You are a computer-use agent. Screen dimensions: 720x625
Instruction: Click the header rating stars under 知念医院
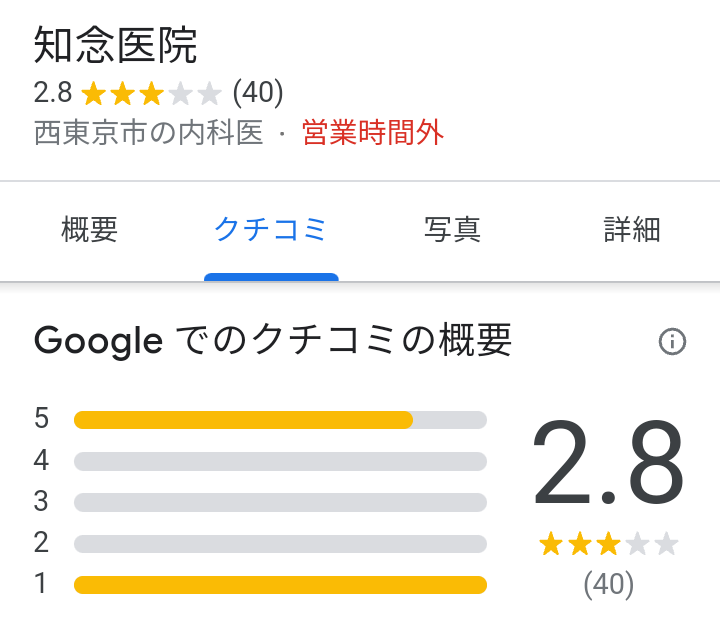(x=151, y=94)
